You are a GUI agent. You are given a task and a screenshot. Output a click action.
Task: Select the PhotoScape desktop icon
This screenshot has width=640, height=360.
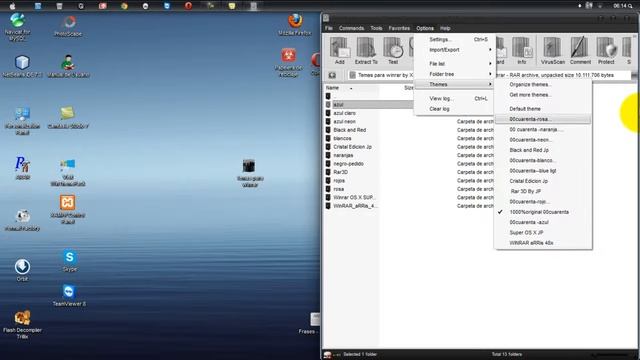point(68,26)
